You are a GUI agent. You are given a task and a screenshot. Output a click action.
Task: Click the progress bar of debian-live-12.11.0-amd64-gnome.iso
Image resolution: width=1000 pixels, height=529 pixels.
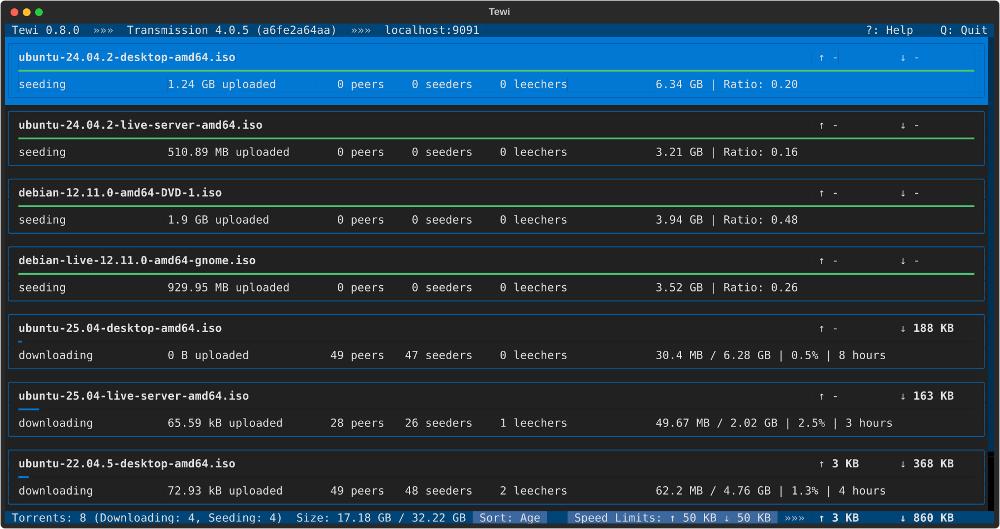tap(496, 273)
